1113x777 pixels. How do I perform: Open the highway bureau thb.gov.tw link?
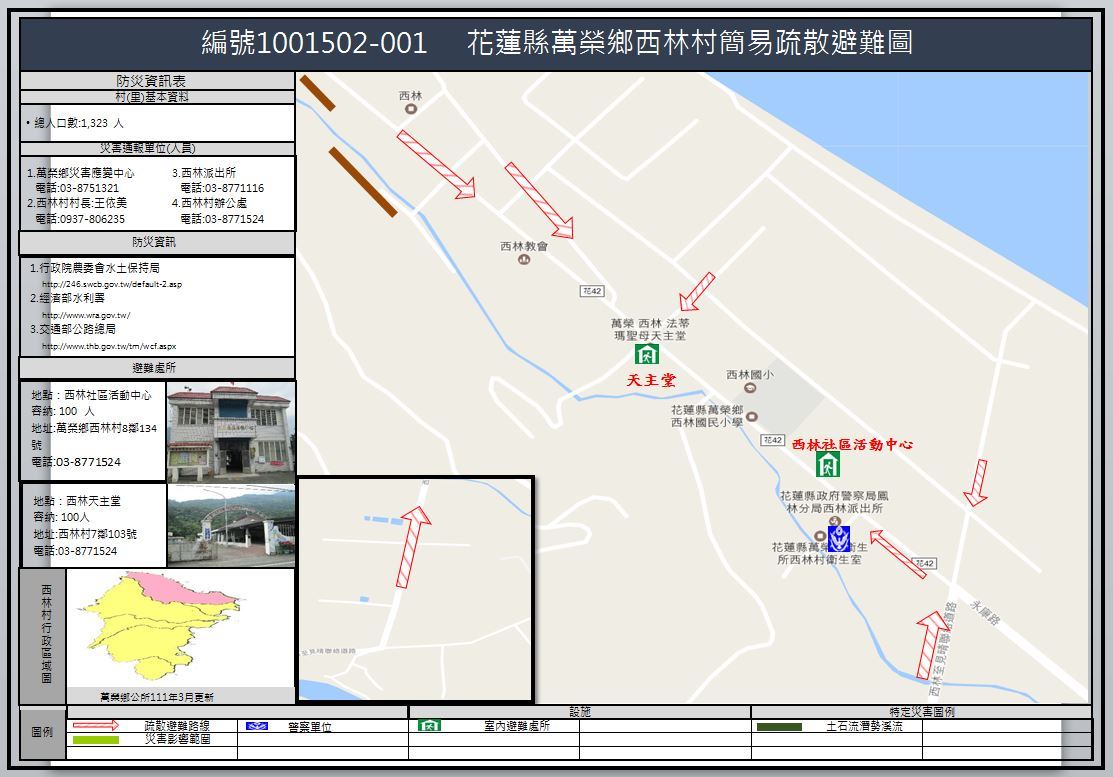pyautogui.click(x=109, y=346)
